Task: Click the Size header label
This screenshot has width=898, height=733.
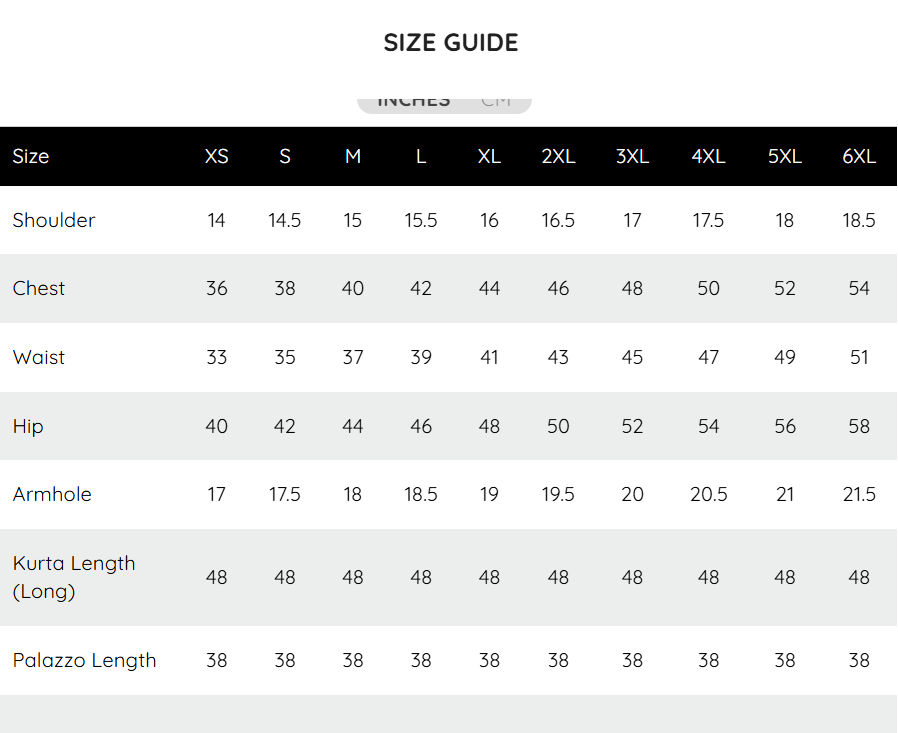Action: (31, 157)
